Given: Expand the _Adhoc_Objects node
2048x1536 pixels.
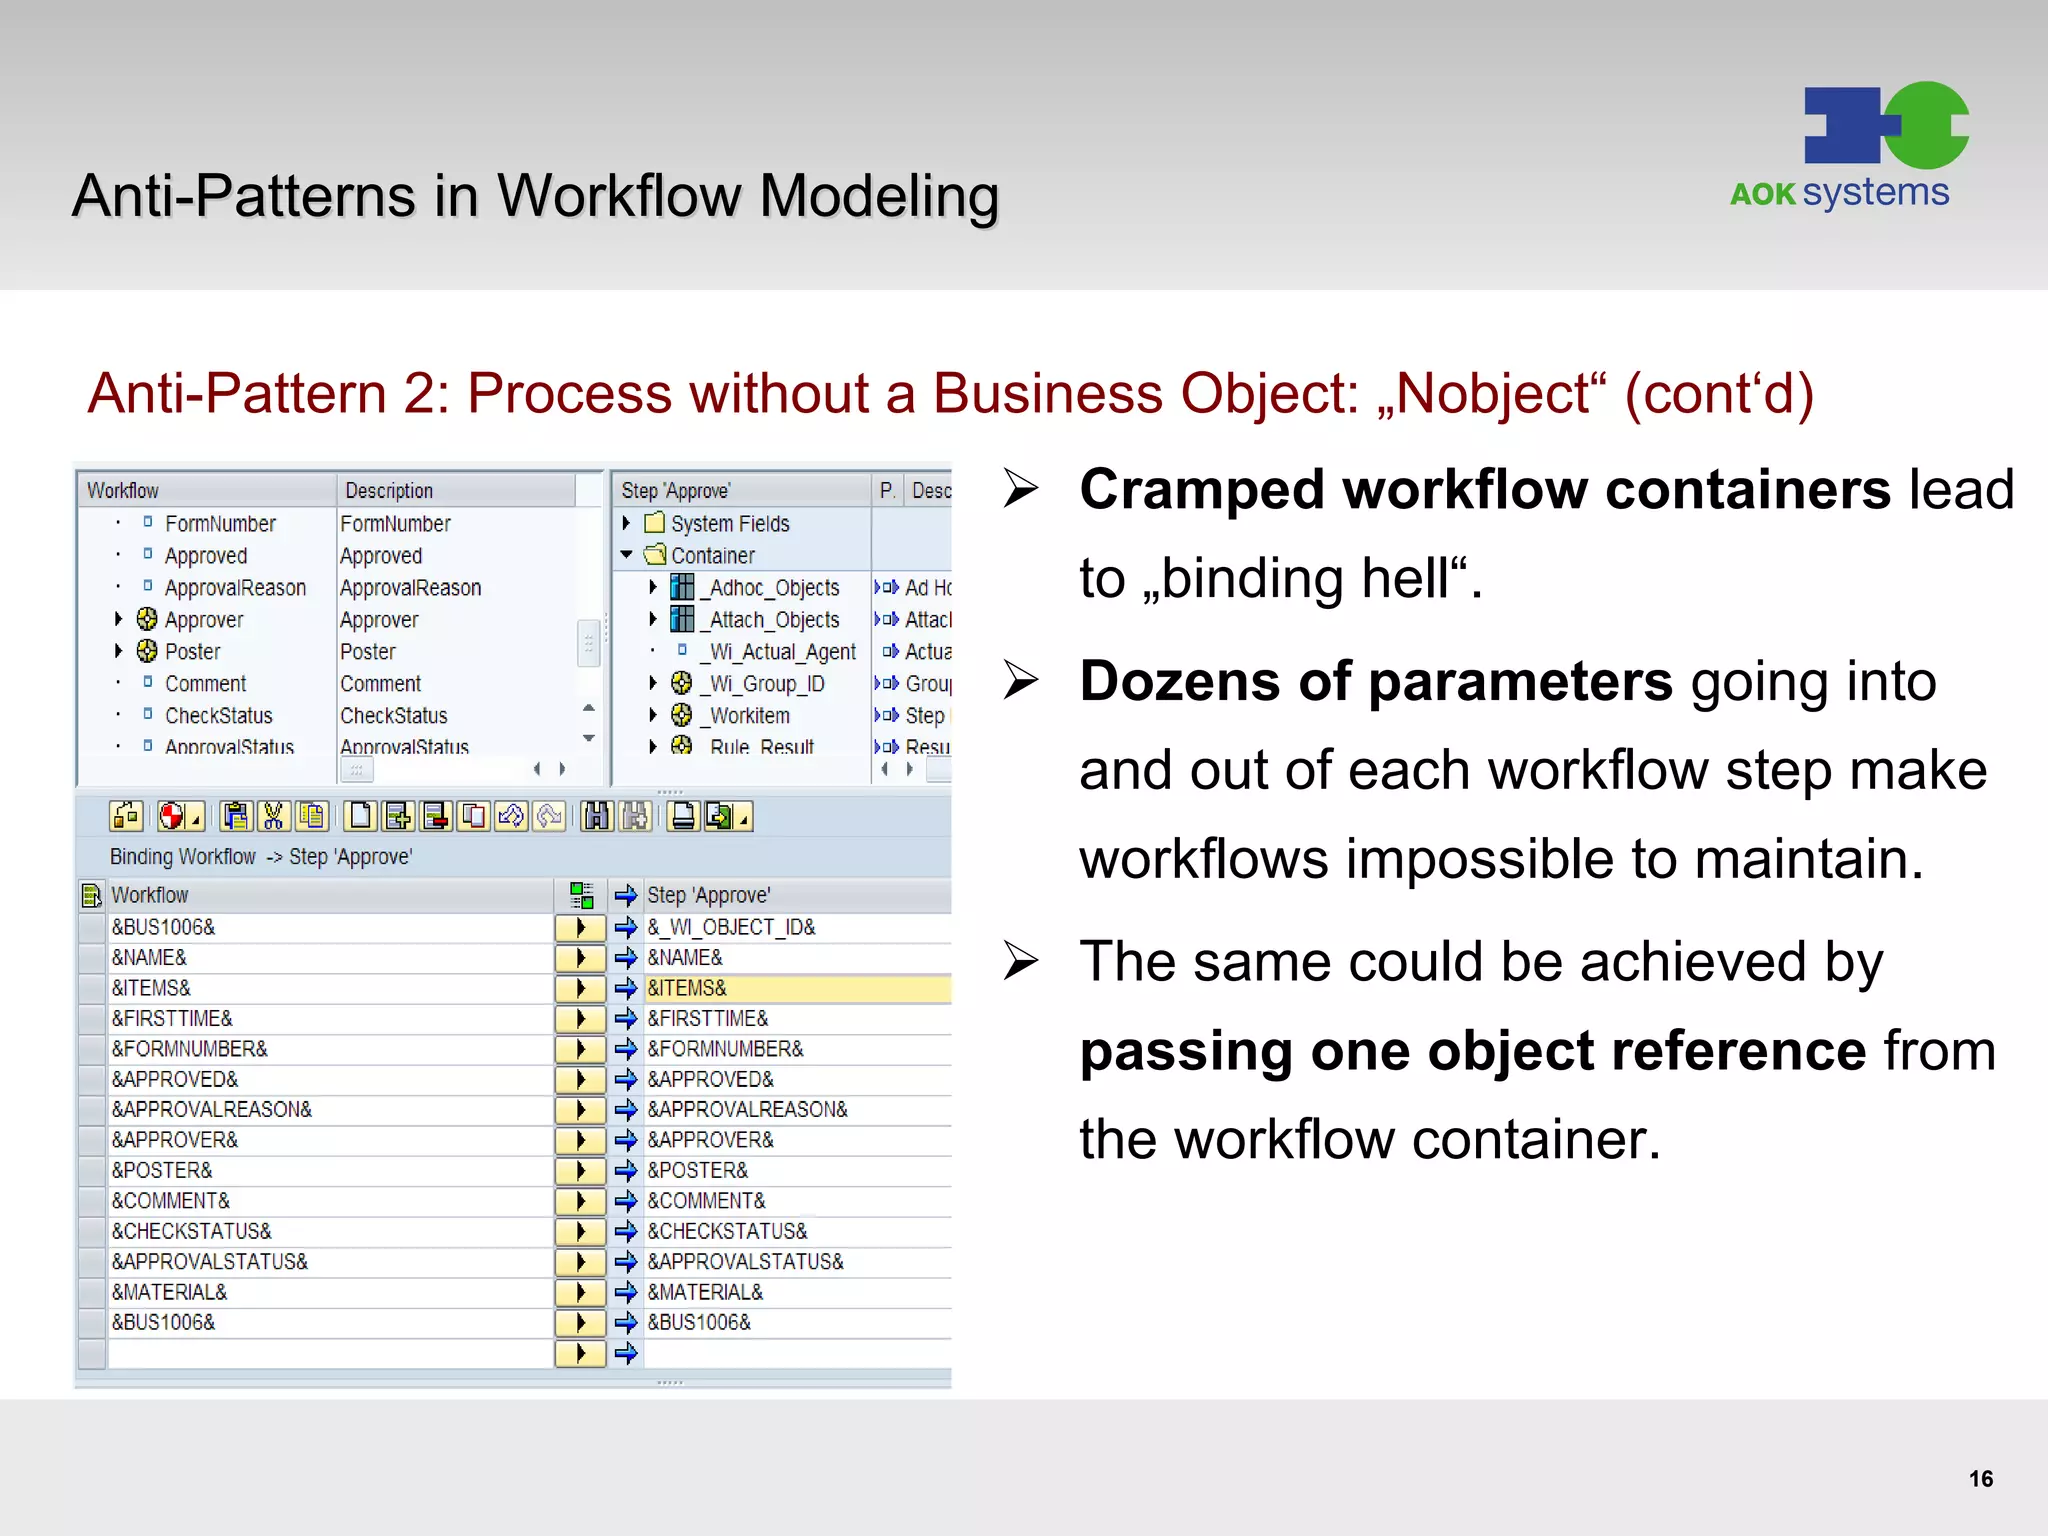Looking at the screenshot, I should click(x=653, y=587).
